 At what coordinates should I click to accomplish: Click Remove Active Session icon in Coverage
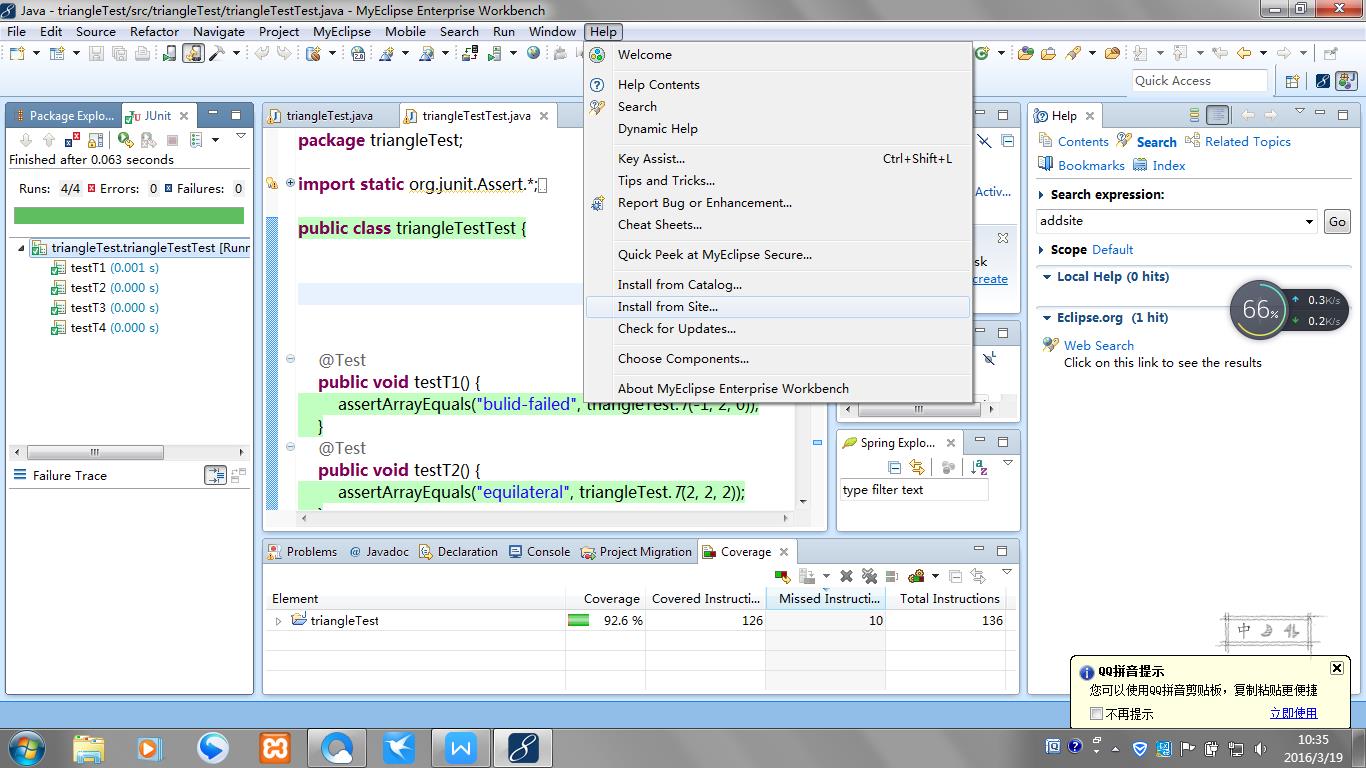[x=846, y=576]
